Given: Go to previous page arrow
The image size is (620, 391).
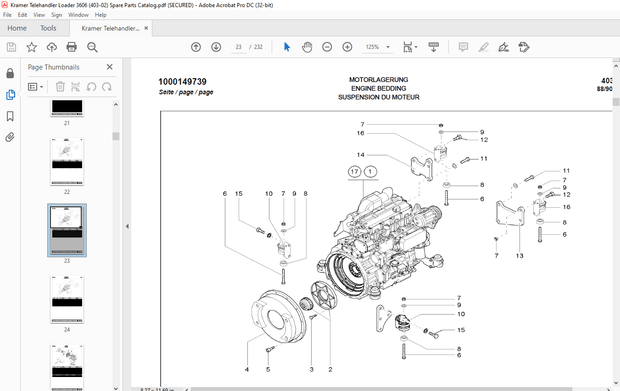Looking at the screenshot, I should pyautogui.click(x=196, y=47).
